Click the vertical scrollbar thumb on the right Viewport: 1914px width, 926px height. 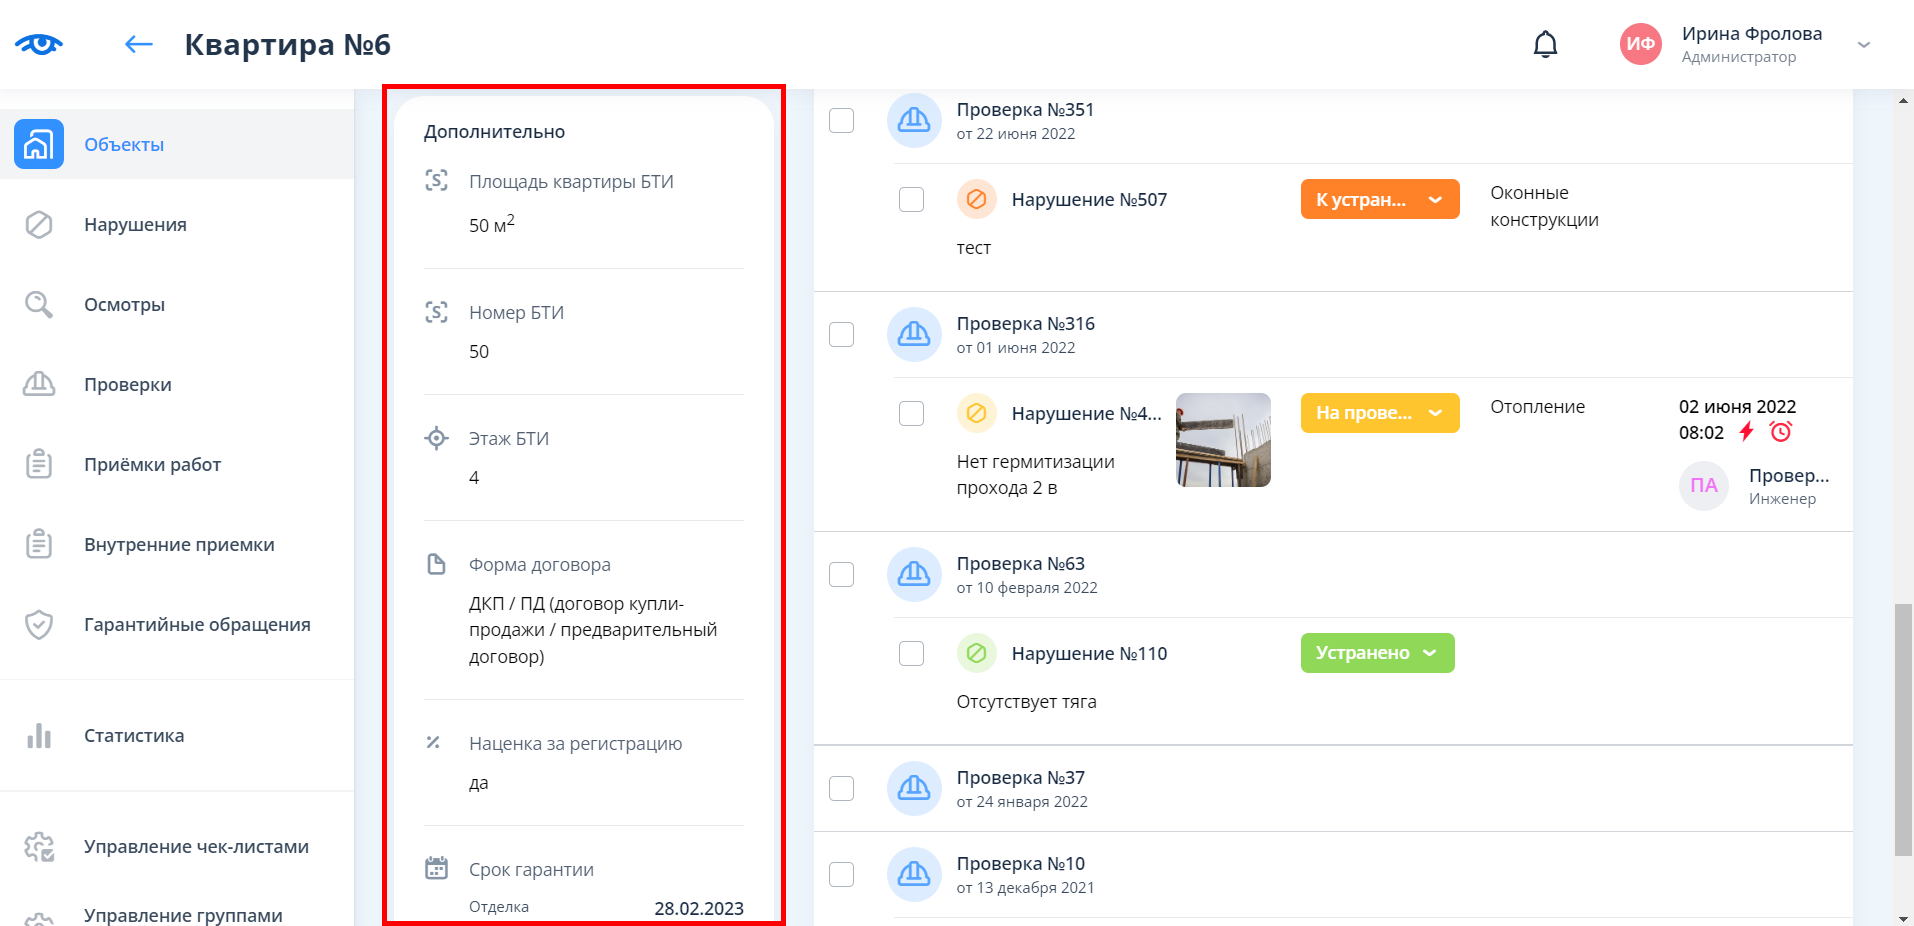click(x=1903, y=730)
